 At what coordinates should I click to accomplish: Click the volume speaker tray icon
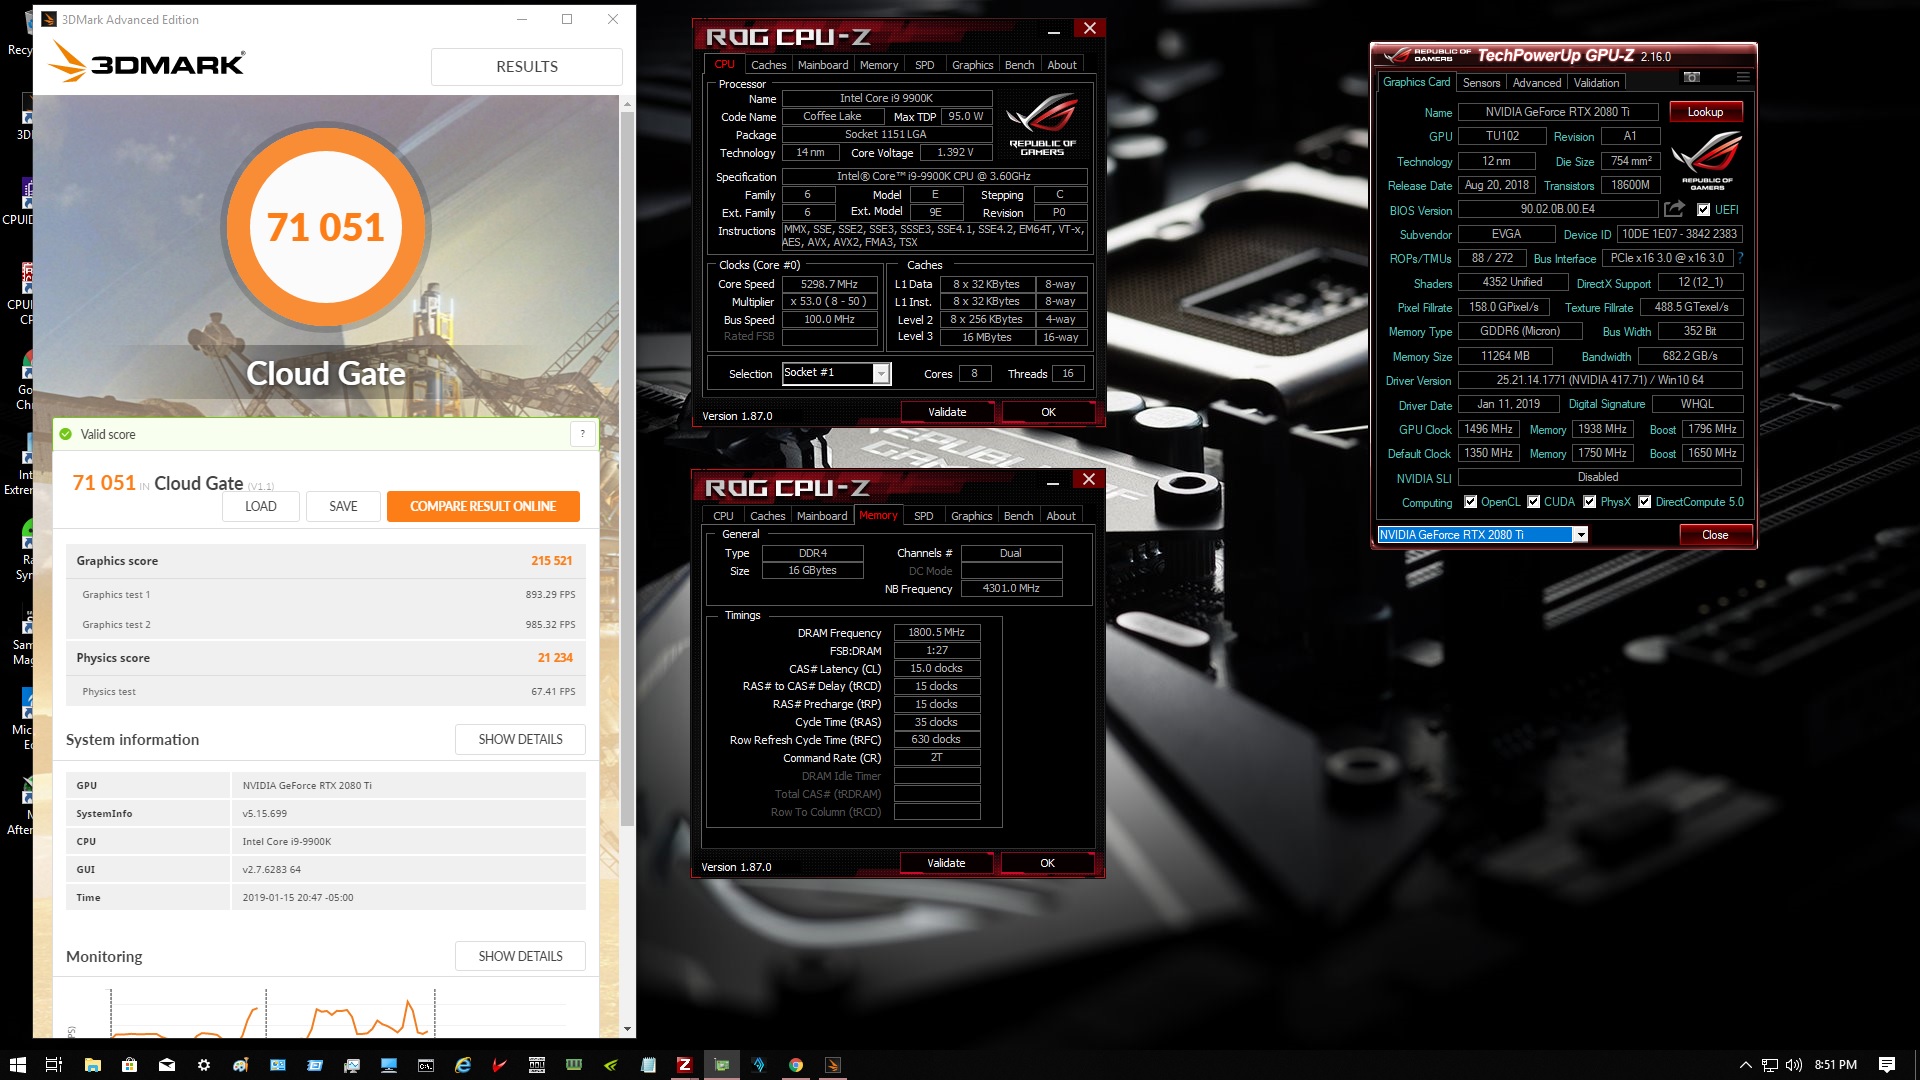1793,1065
